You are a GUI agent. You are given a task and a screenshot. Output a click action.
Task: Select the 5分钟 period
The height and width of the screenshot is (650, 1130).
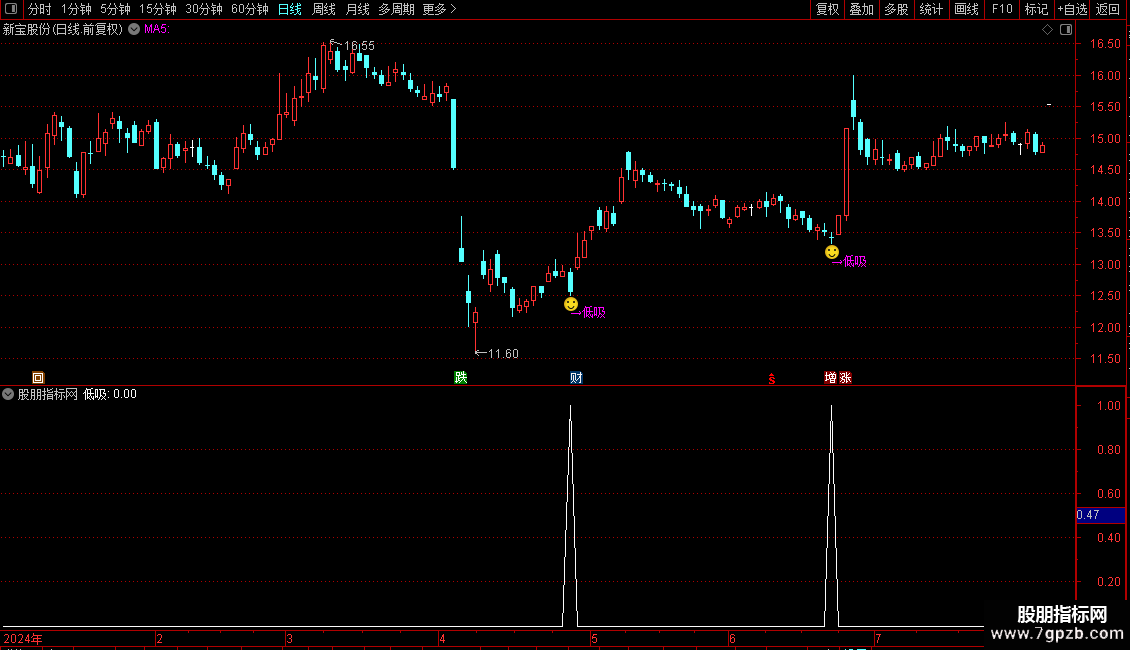(115, 9)
